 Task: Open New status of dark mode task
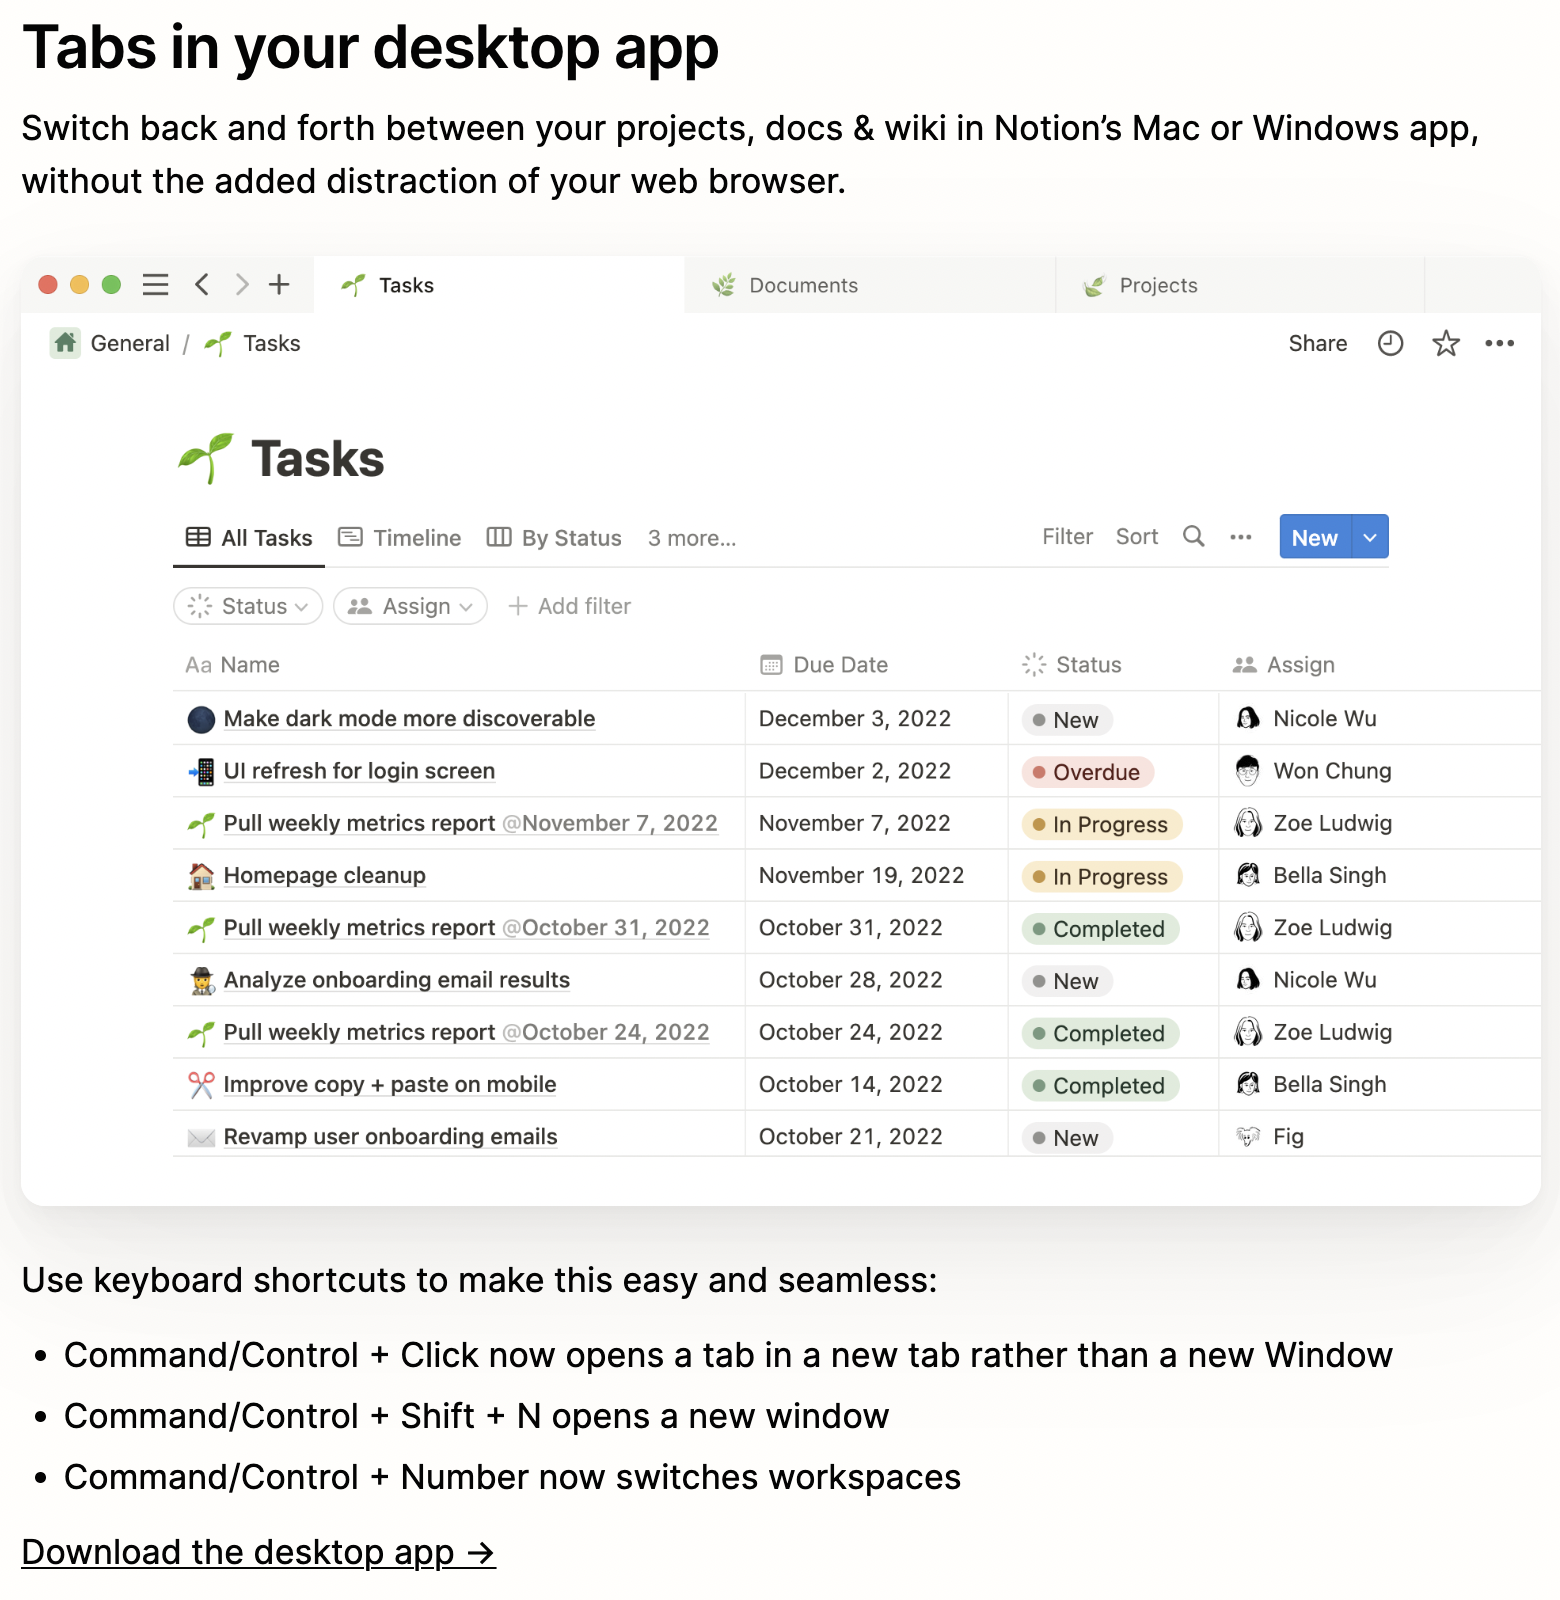1066,720
